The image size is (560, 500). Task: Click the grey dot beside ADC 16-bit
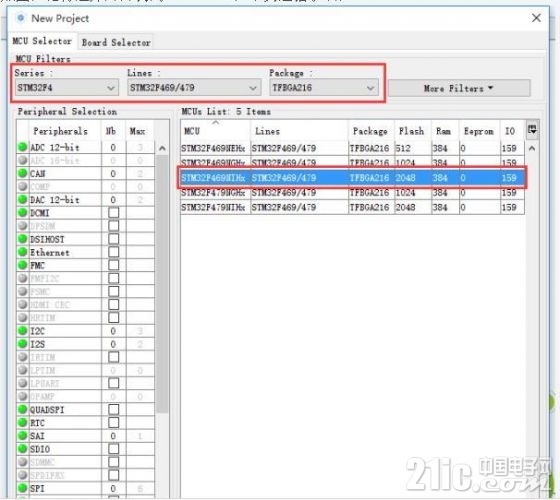coord(22,160)
